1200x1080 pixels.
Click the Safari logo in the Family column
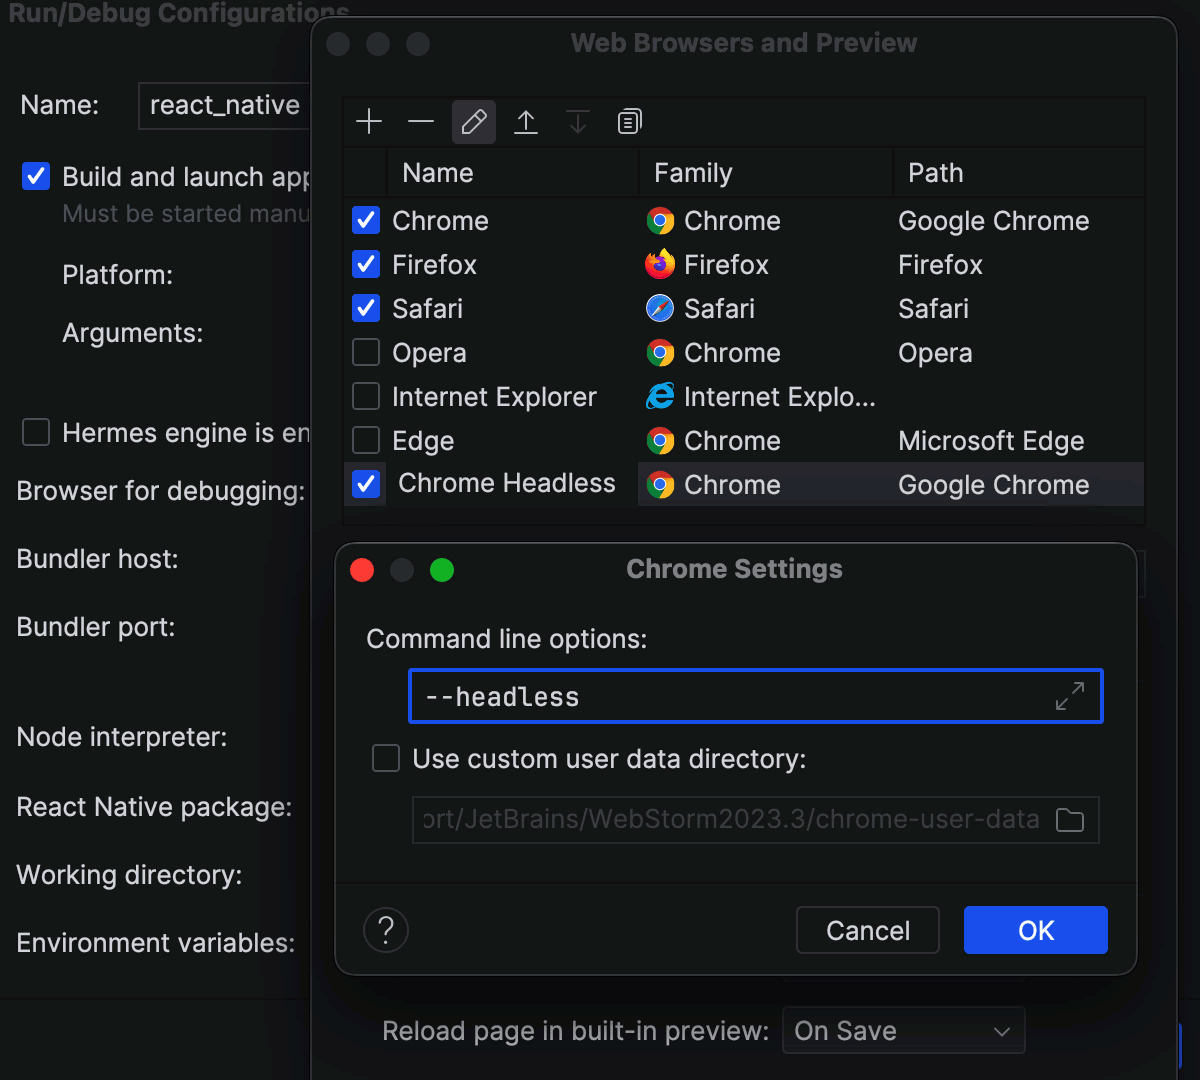[x=660, y=308]
